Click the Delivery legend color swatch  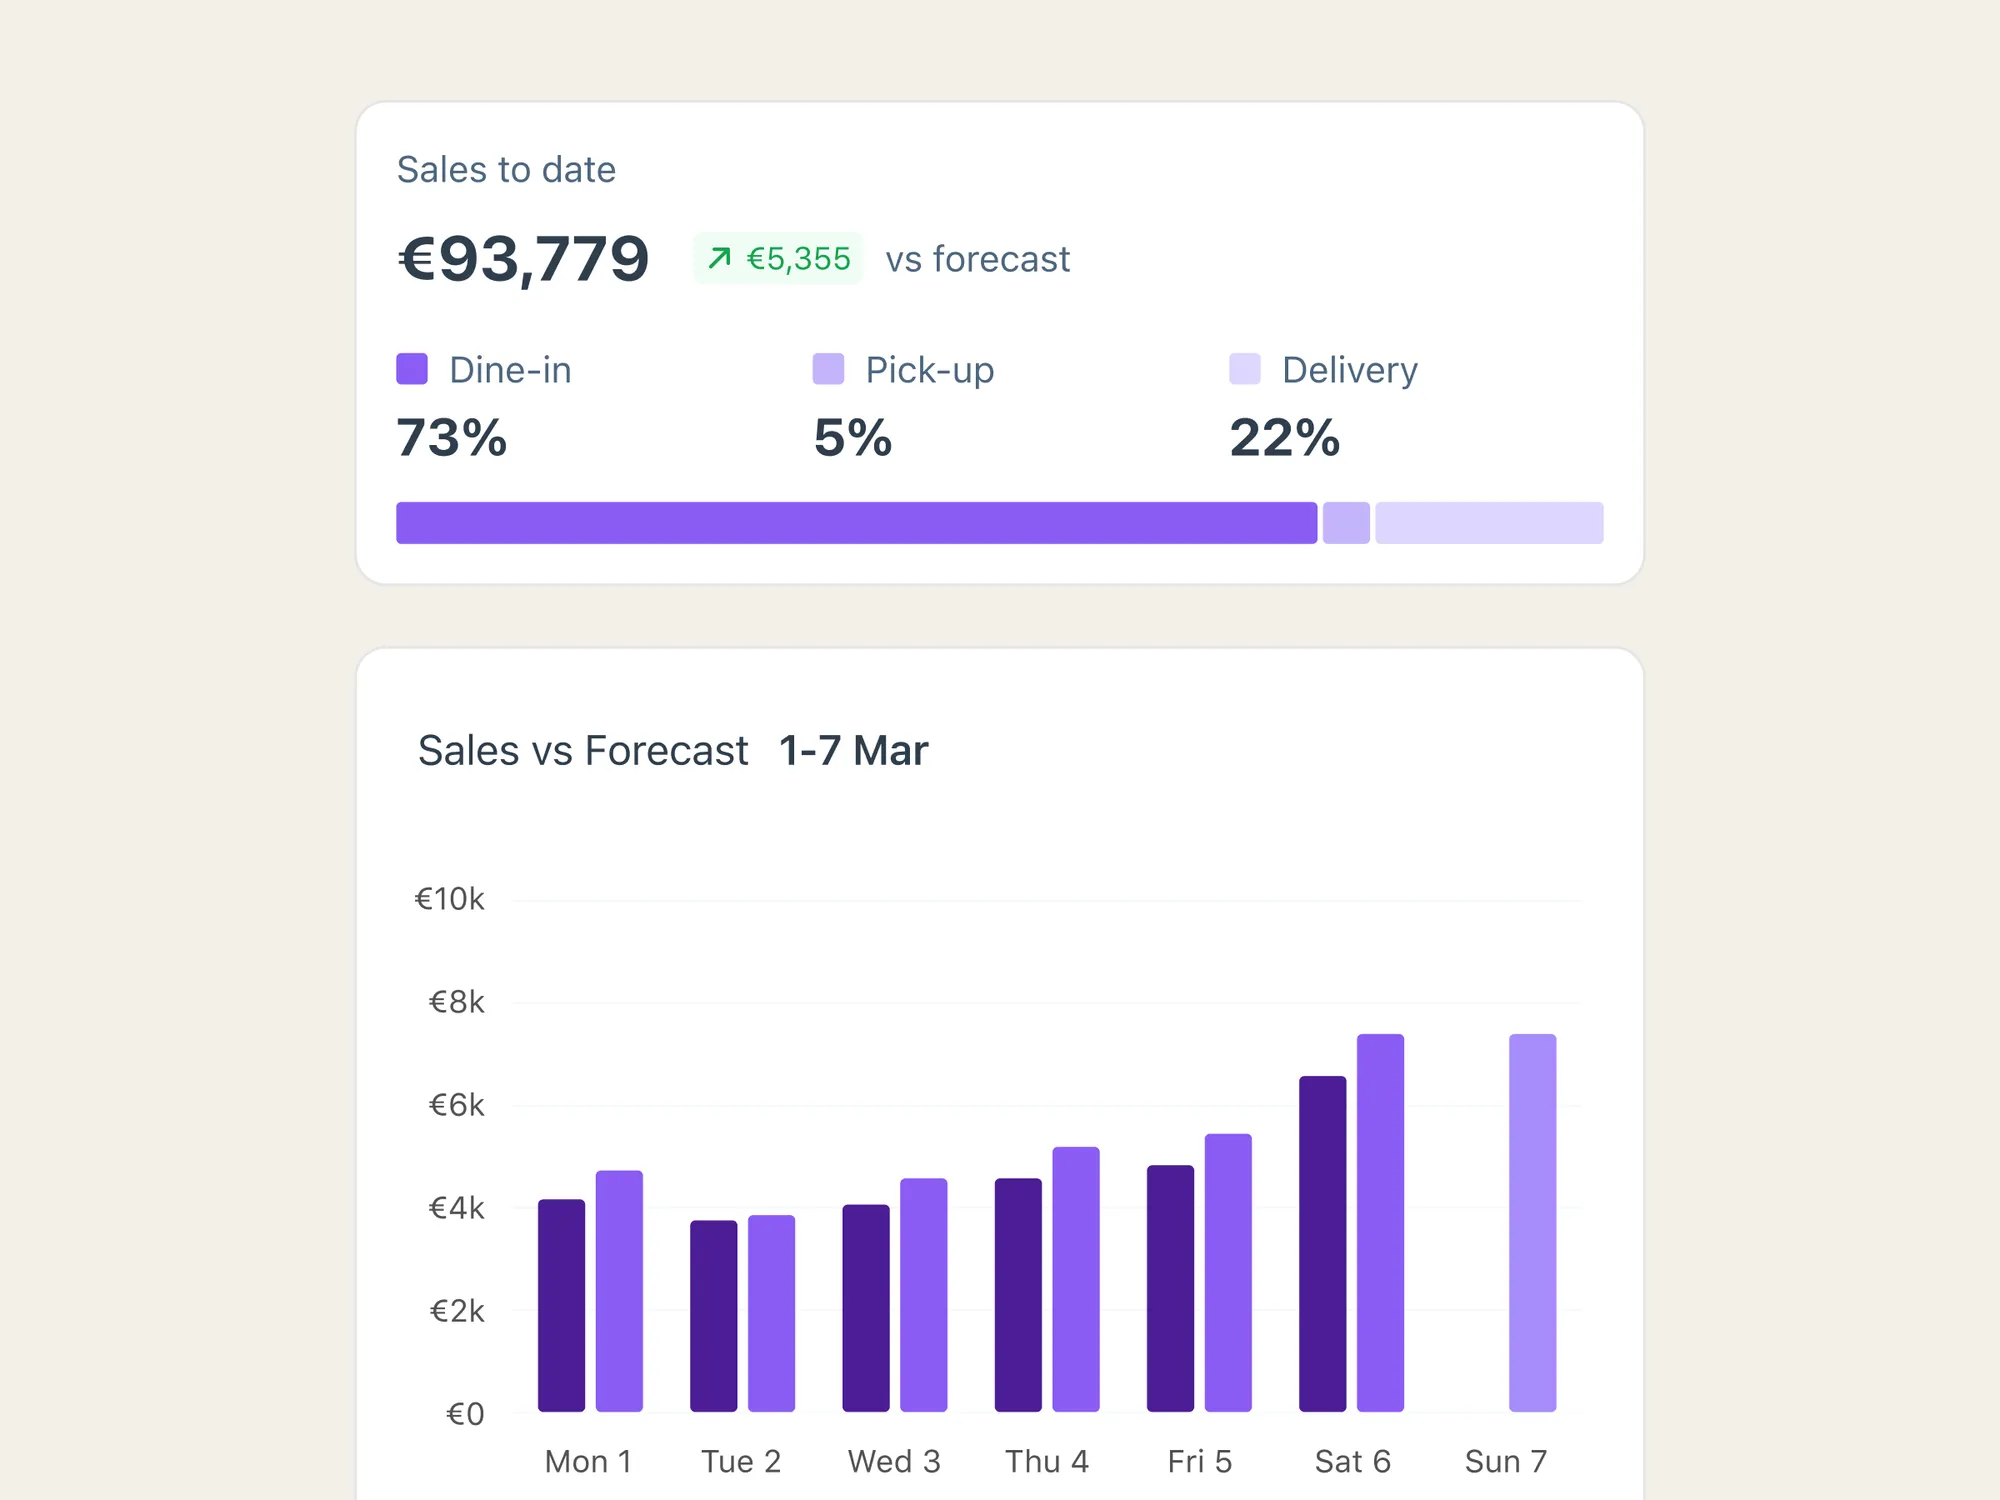[x=1245, y=369]
